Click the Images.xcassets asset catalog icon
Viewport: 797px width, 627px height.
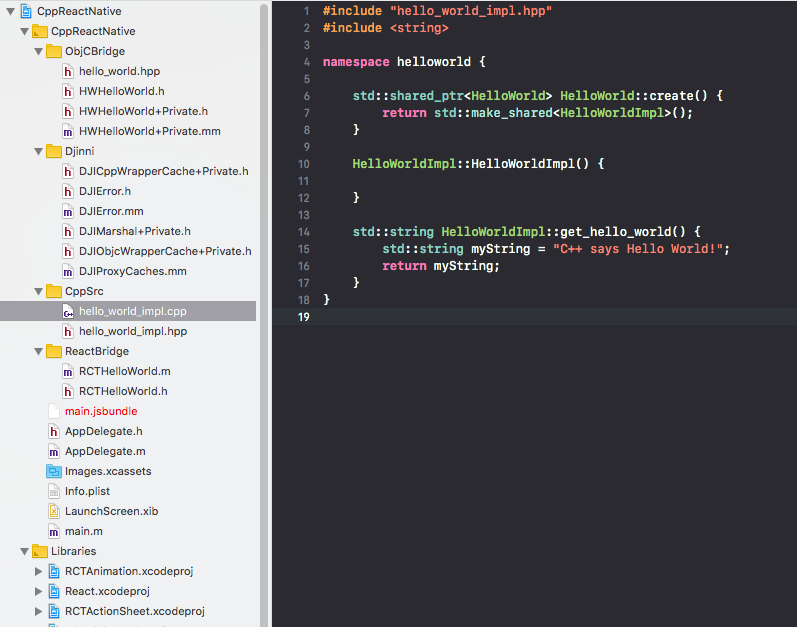click(x=54, y=472)
